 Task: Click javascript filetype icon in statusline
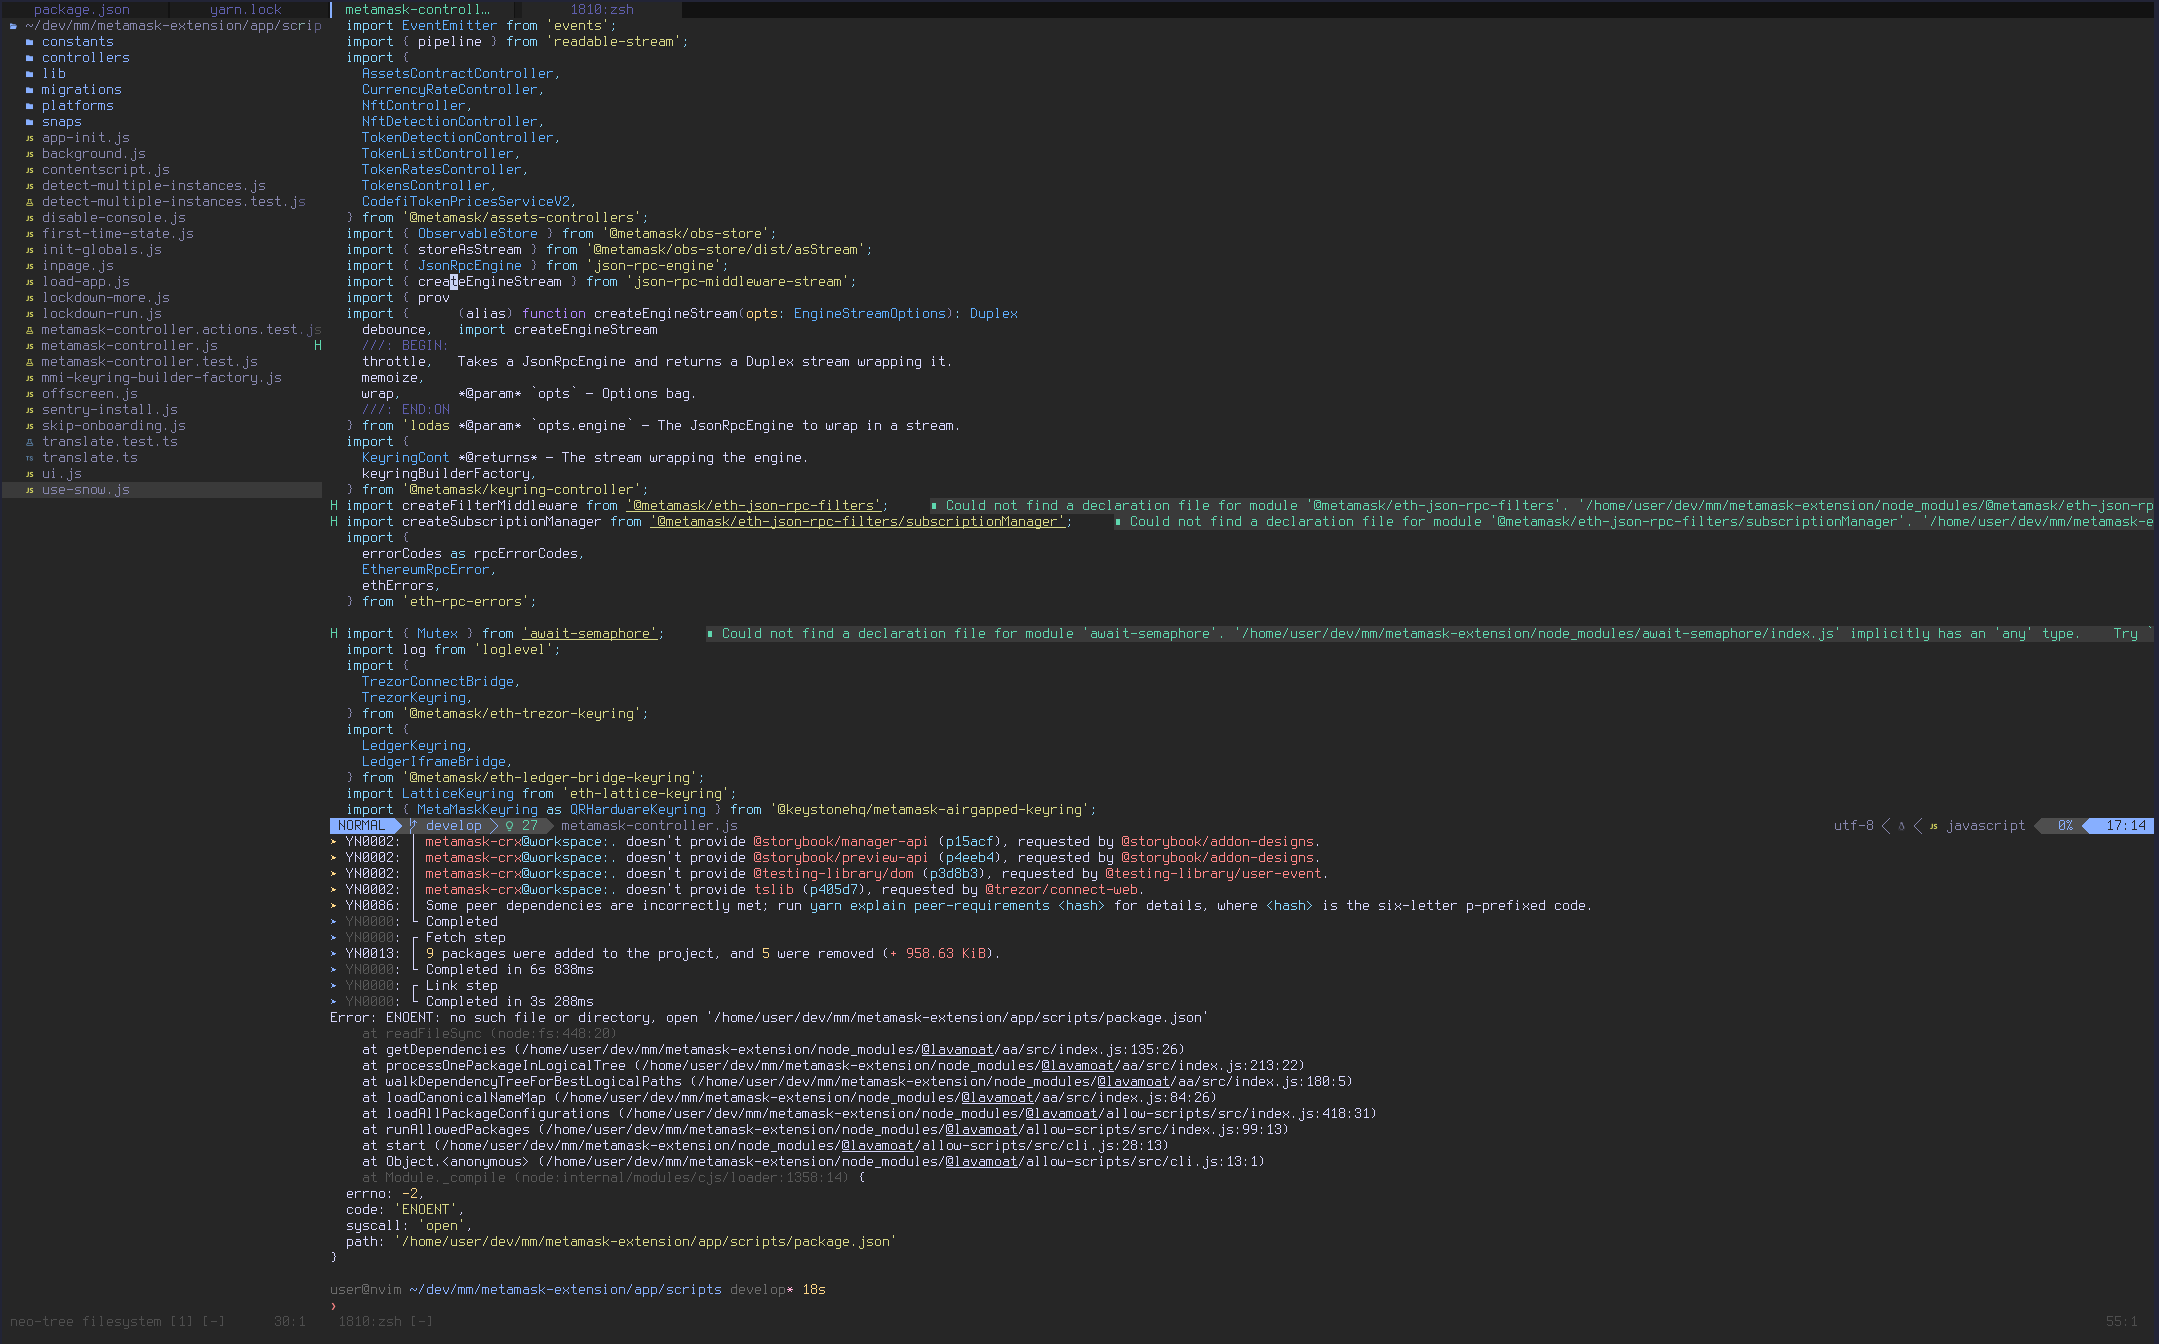1933,826
